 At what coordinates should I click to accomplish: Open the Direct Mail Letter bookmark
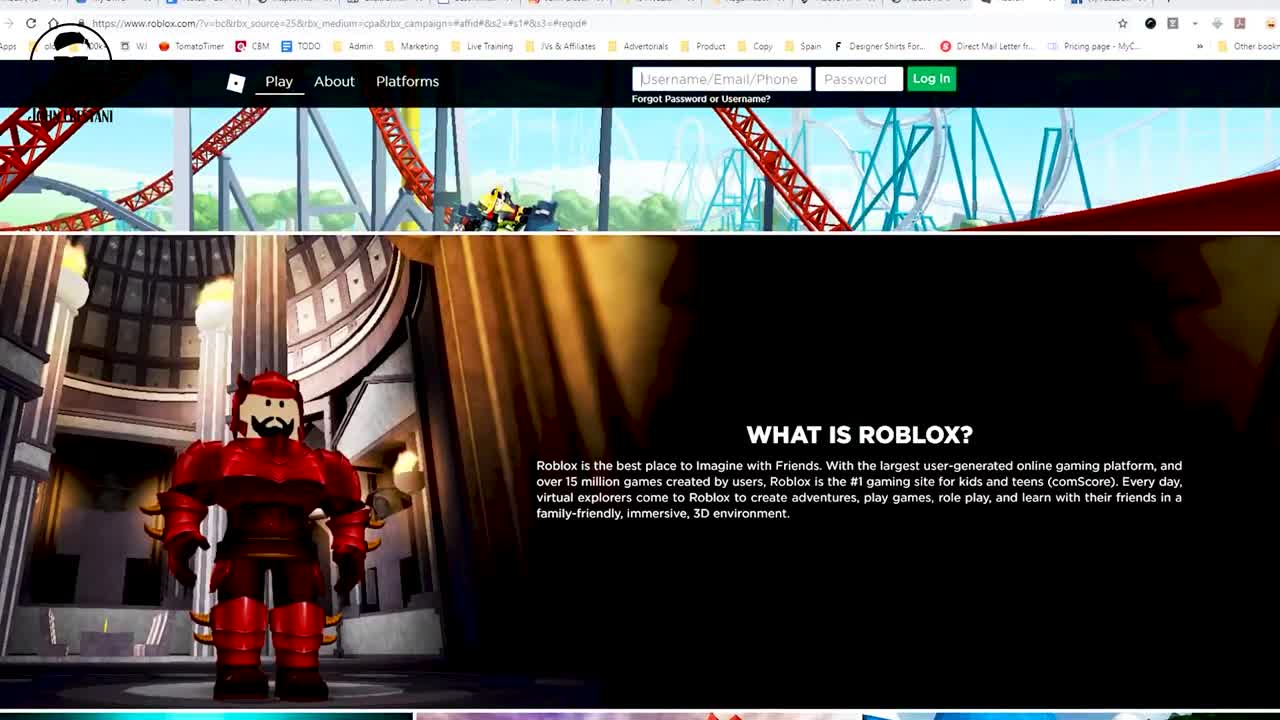987,46
